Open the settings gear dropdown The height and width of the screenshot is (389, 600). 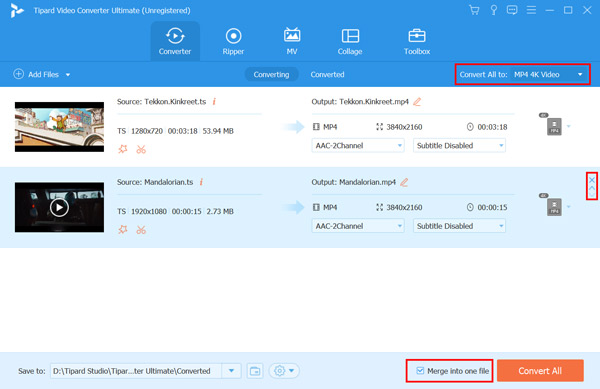click(284, 371)
